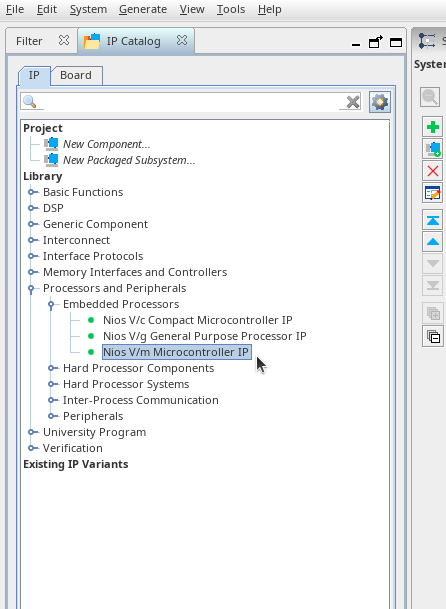Image resolution: width=446 pixels, height=609 pixels.
Task: Close the Filter tab
Action: coord(64,40)
